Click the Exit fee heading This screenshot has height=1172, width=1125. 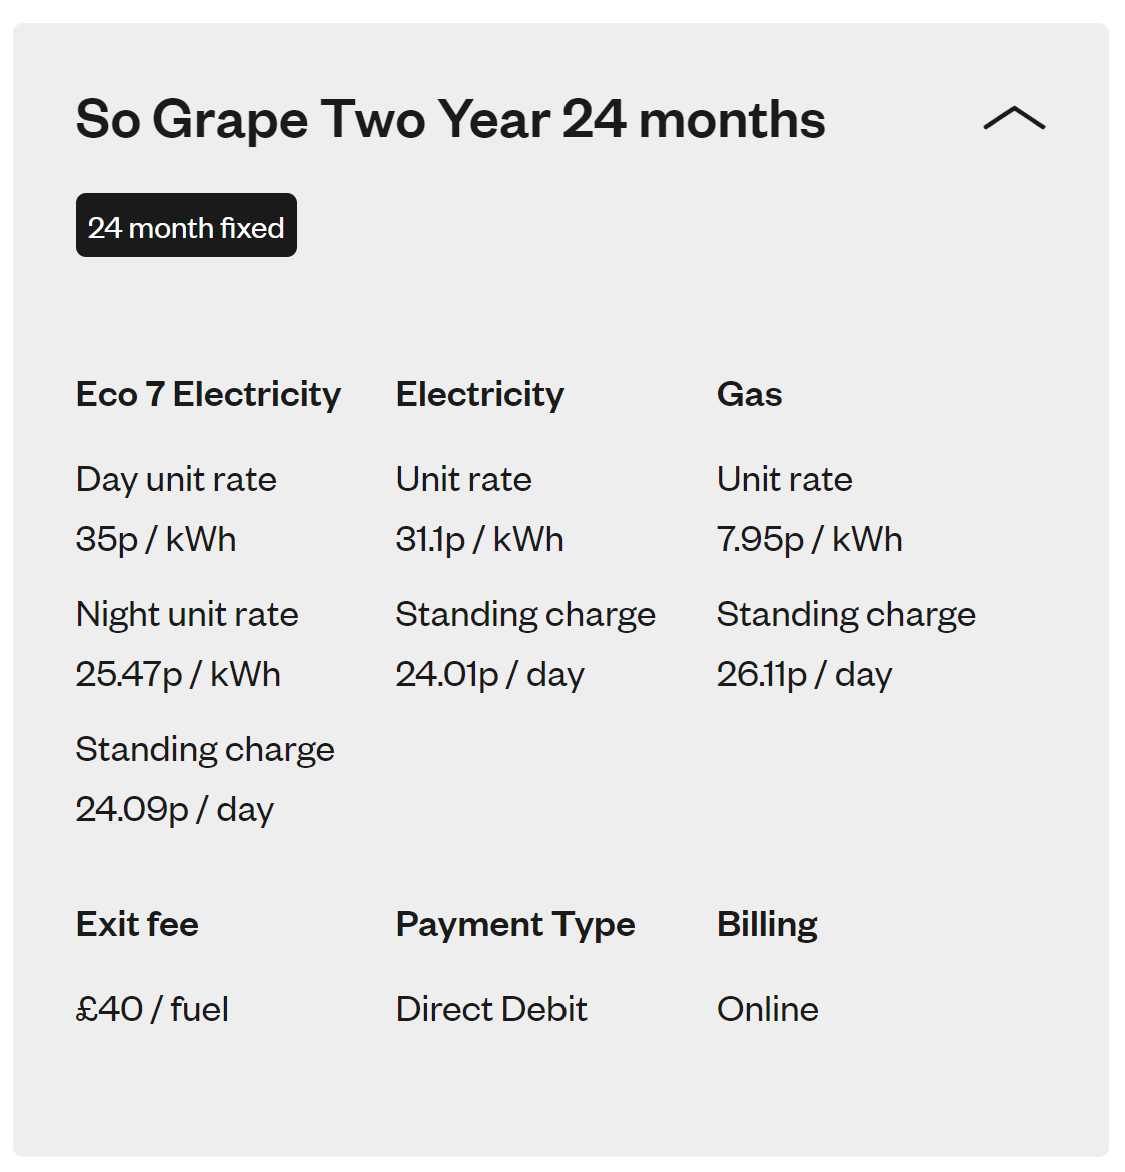click(x=138, y=925)
